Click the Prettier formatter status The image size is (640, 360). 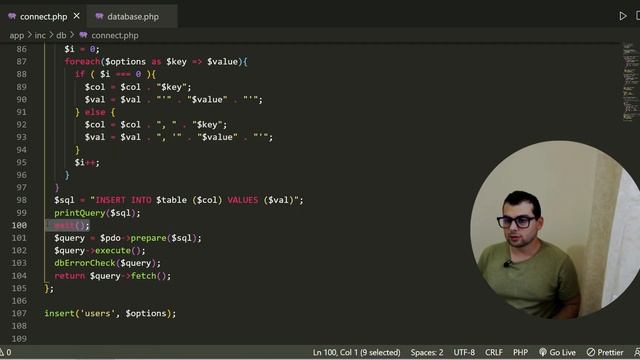tap(605, 352)
